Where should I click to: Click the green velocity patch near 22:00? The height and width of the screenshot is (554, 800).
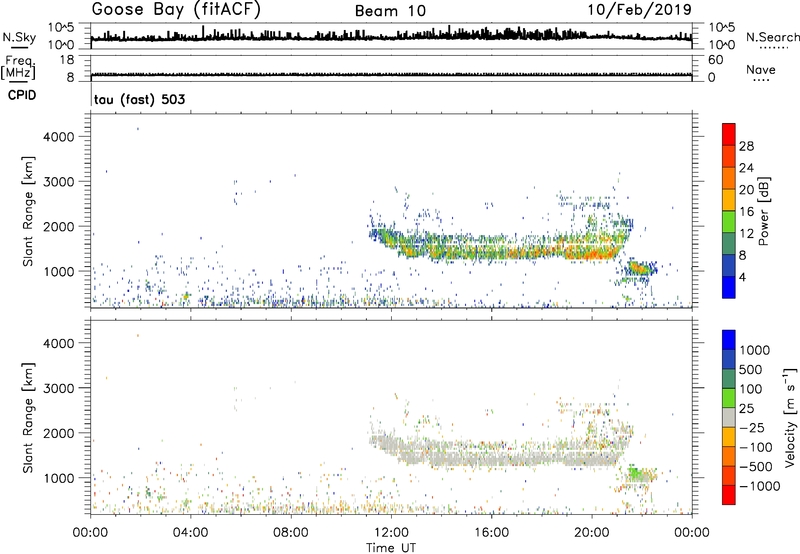(635, 472)
